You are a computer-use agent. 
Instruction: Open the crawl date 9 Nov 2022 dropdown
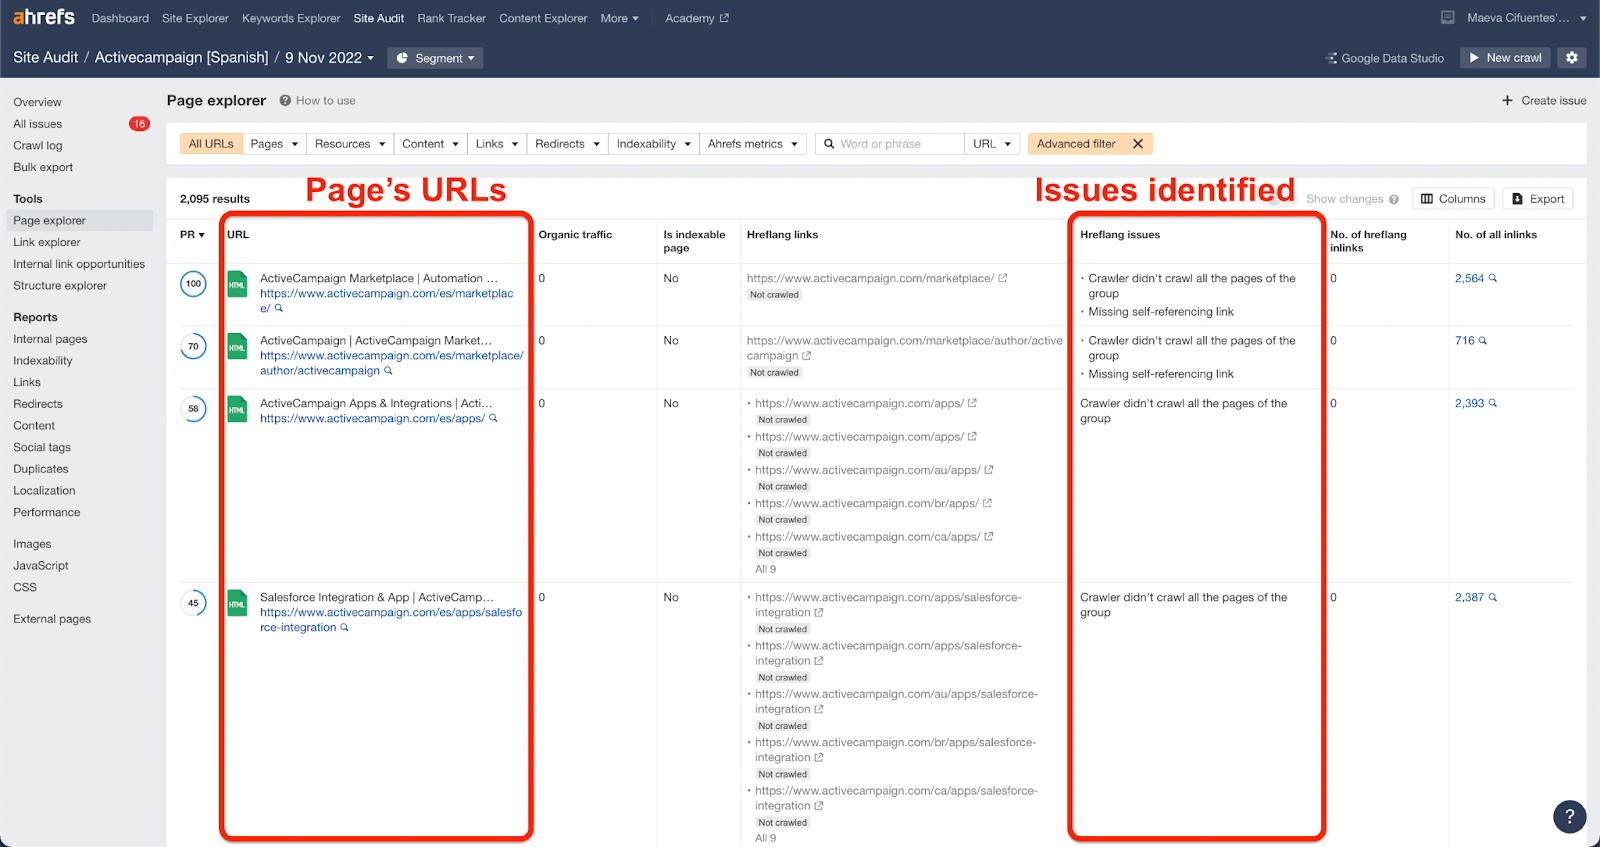point(329,58)
